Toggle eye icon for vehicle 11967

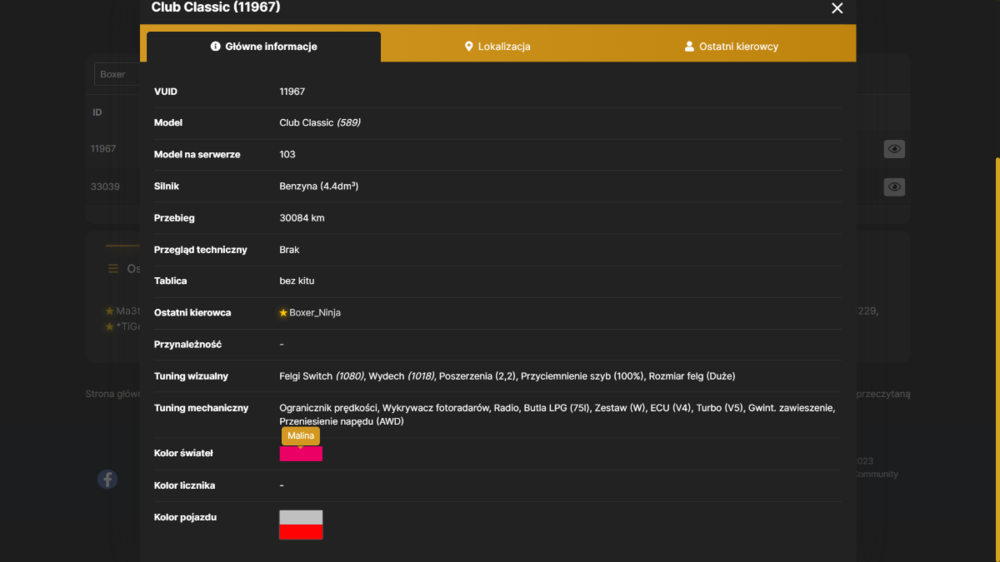(x=894, y=149)
